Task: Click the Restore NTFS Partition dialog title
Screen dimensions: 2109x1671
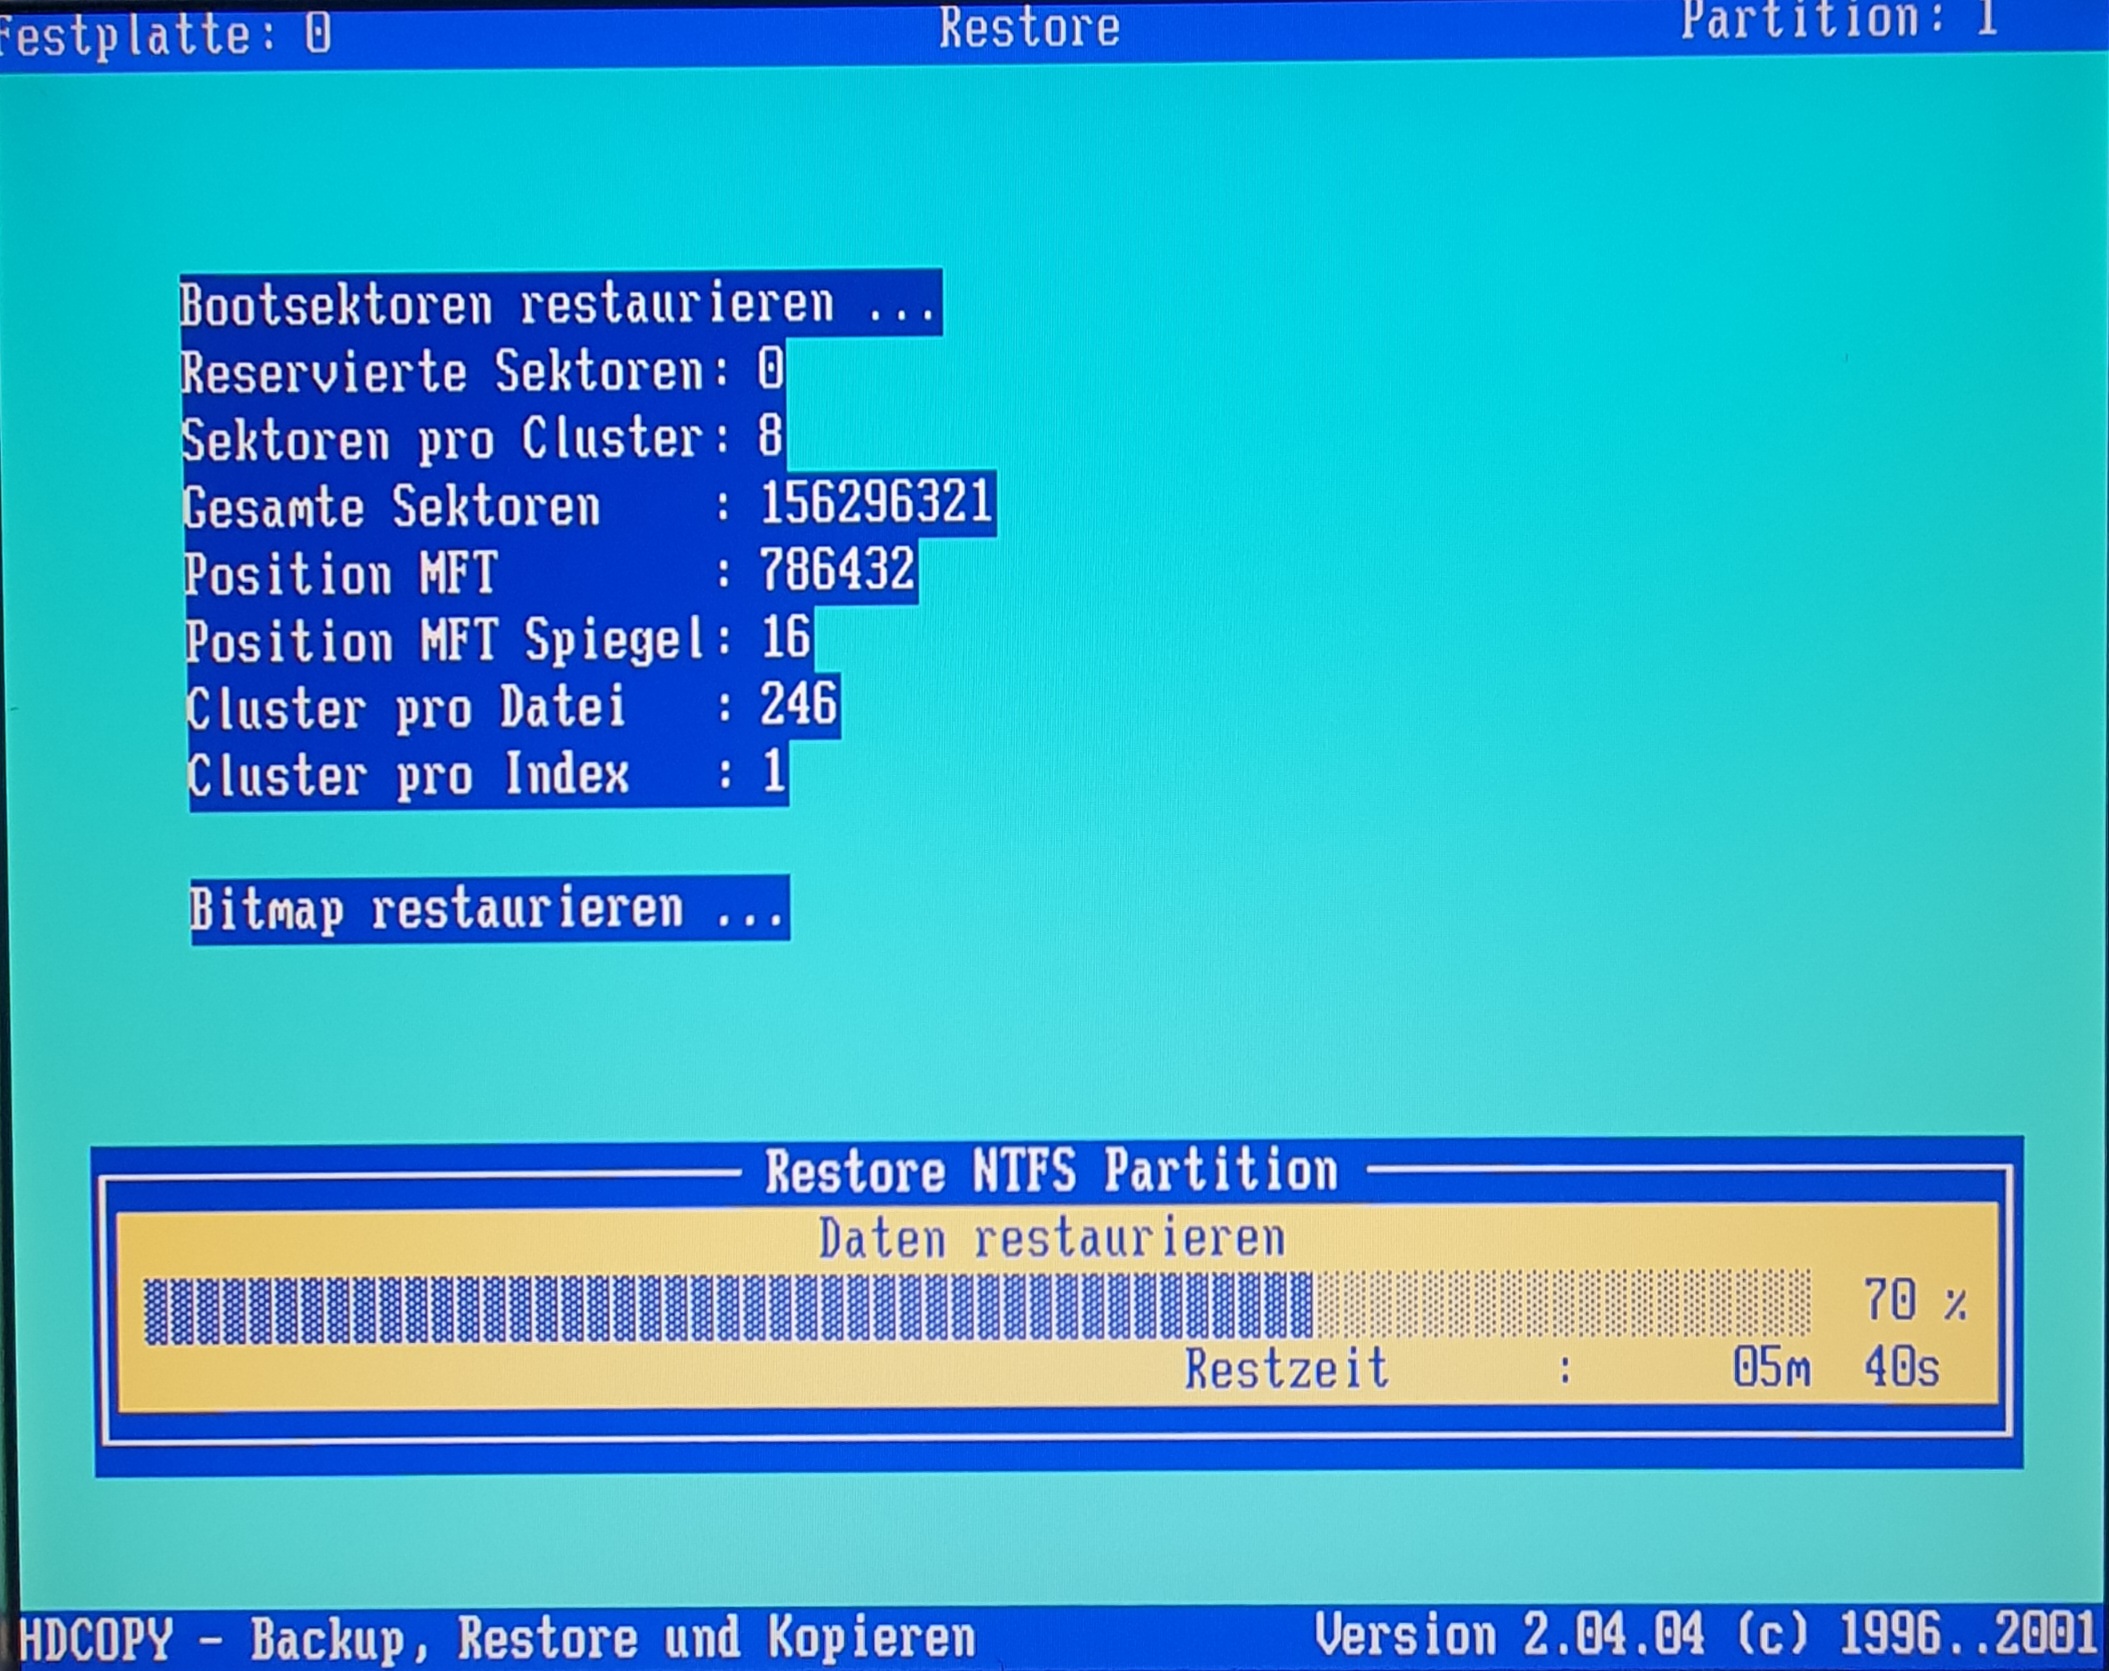Action: coord(1050,1171)
